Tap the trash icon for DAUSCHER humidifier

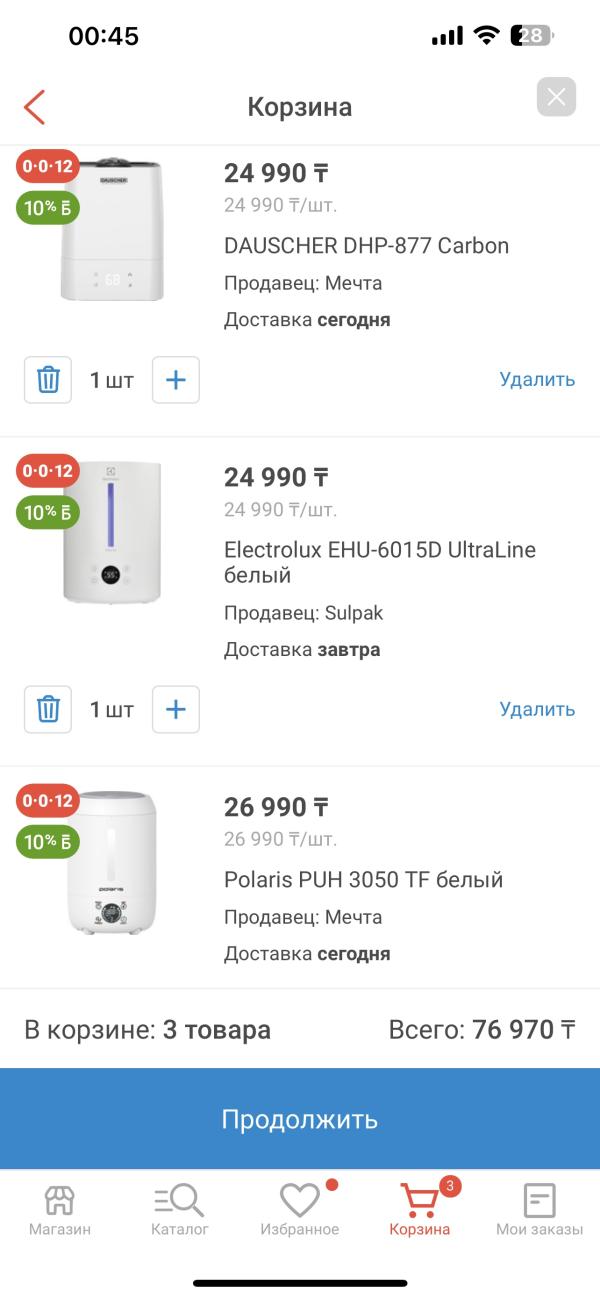[48, 380]
